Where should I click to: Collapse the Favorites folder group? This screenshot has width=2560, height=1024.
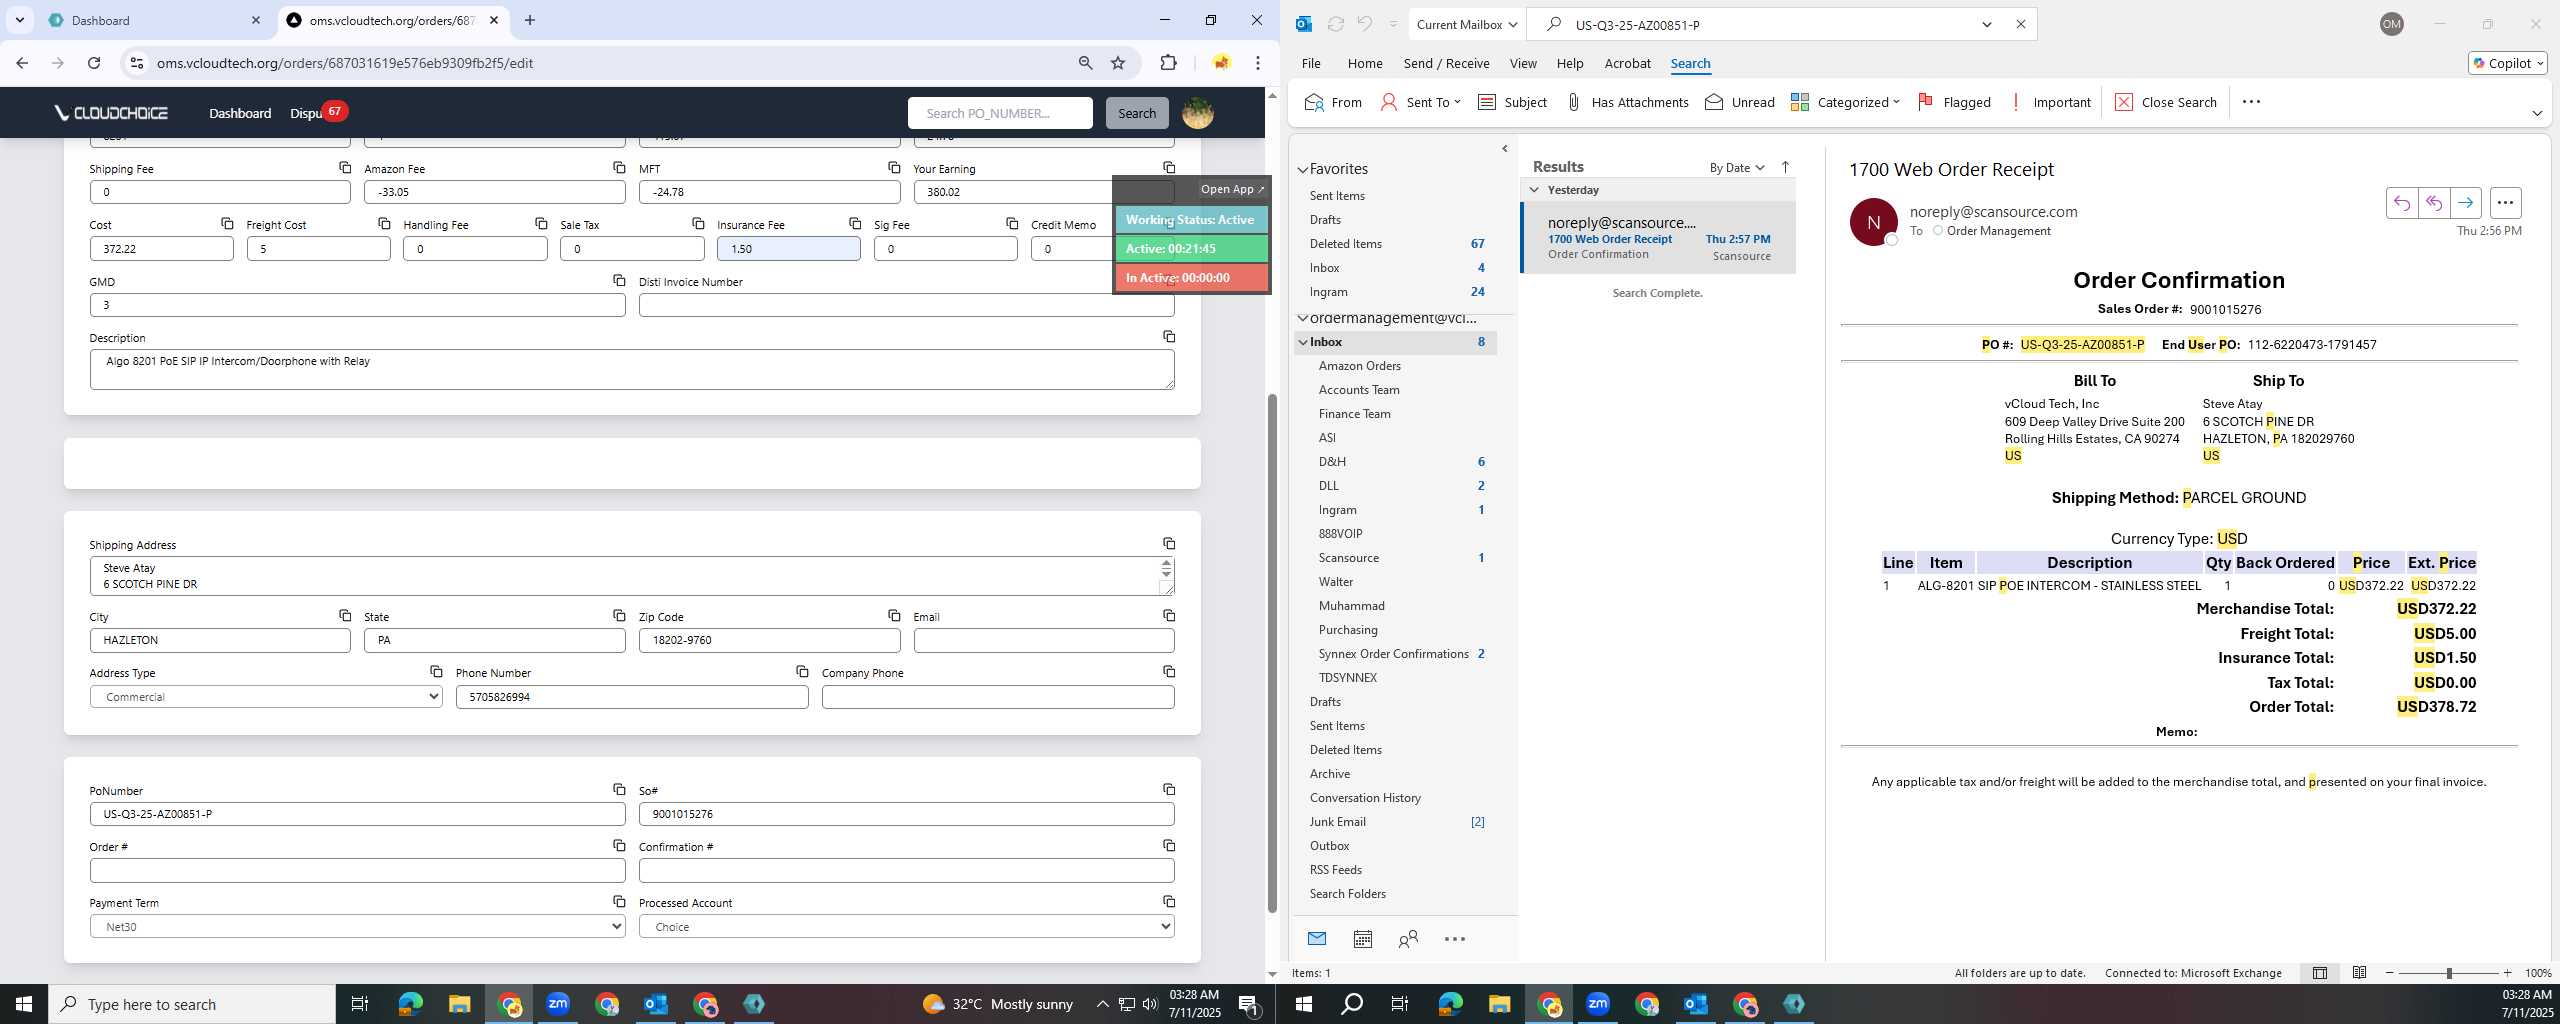[x=1303, y=169]
